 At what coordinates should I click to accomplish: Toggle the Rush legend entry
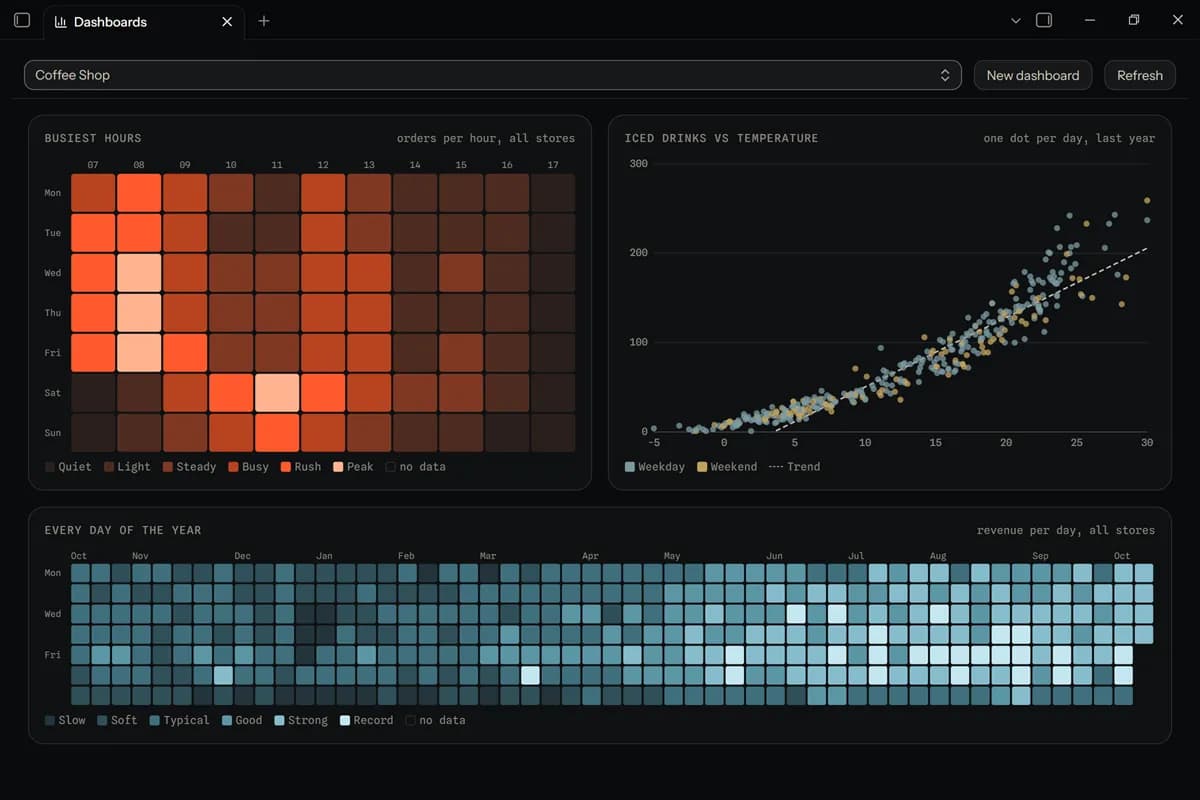[300, 467]
